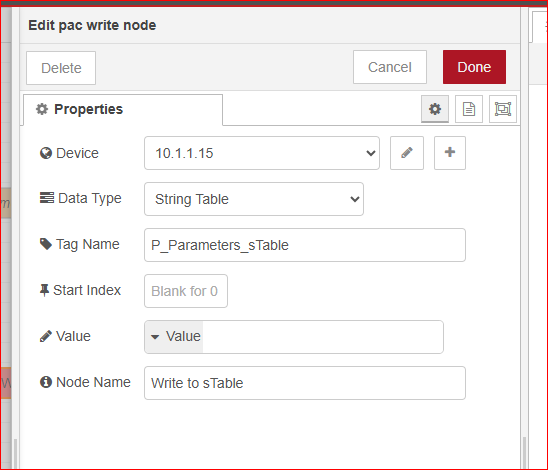Click the Node Name info icon
548x470 pixels.
coord(46,382)
